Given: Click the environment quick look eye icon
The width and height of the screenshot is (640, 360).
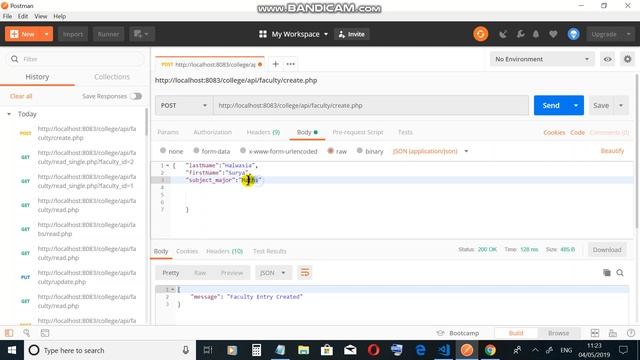Looking at the screenshot, I should 607,59.
